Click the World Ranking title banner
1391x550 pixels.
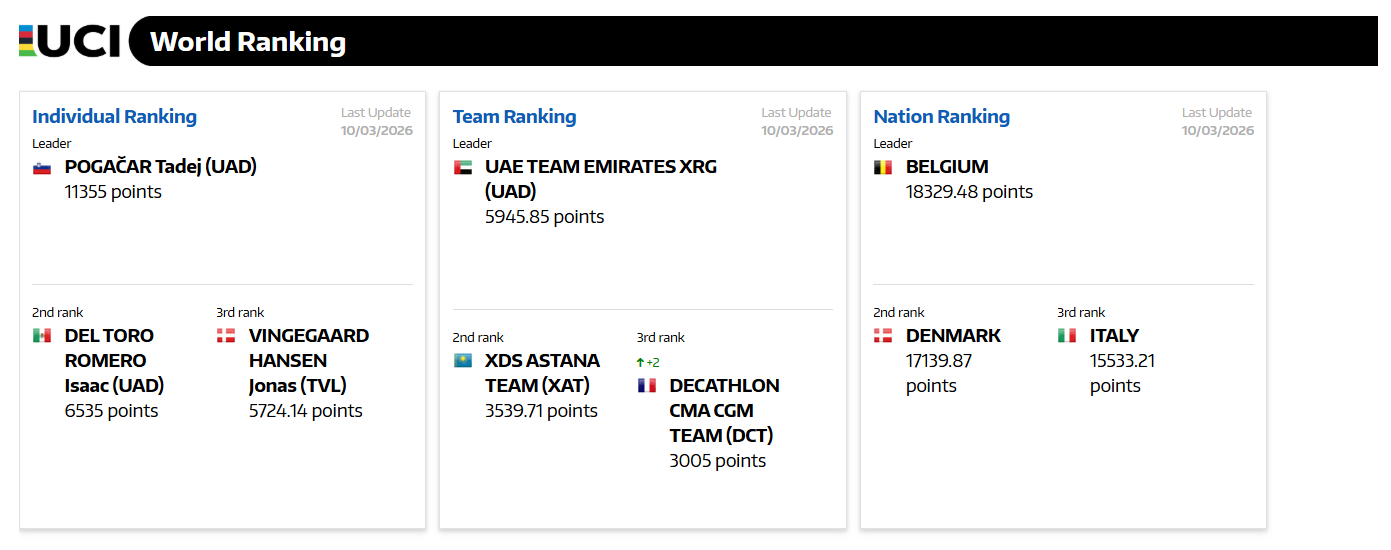click(248, 42)
